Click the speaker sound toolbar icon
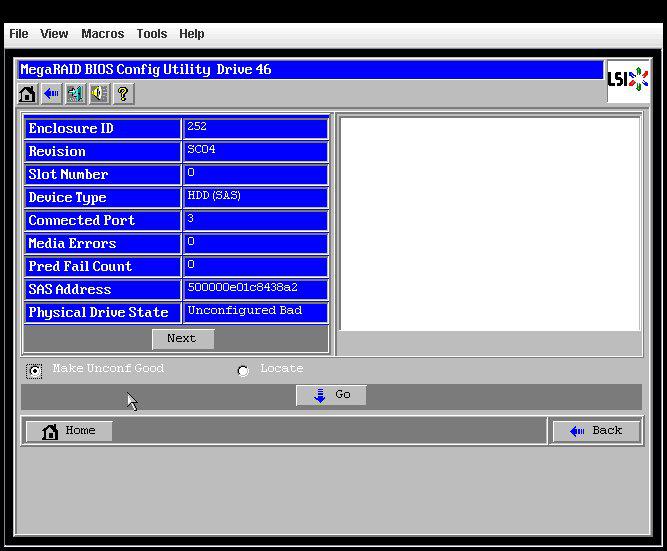The image size is (667, 551). click(99, 94)
